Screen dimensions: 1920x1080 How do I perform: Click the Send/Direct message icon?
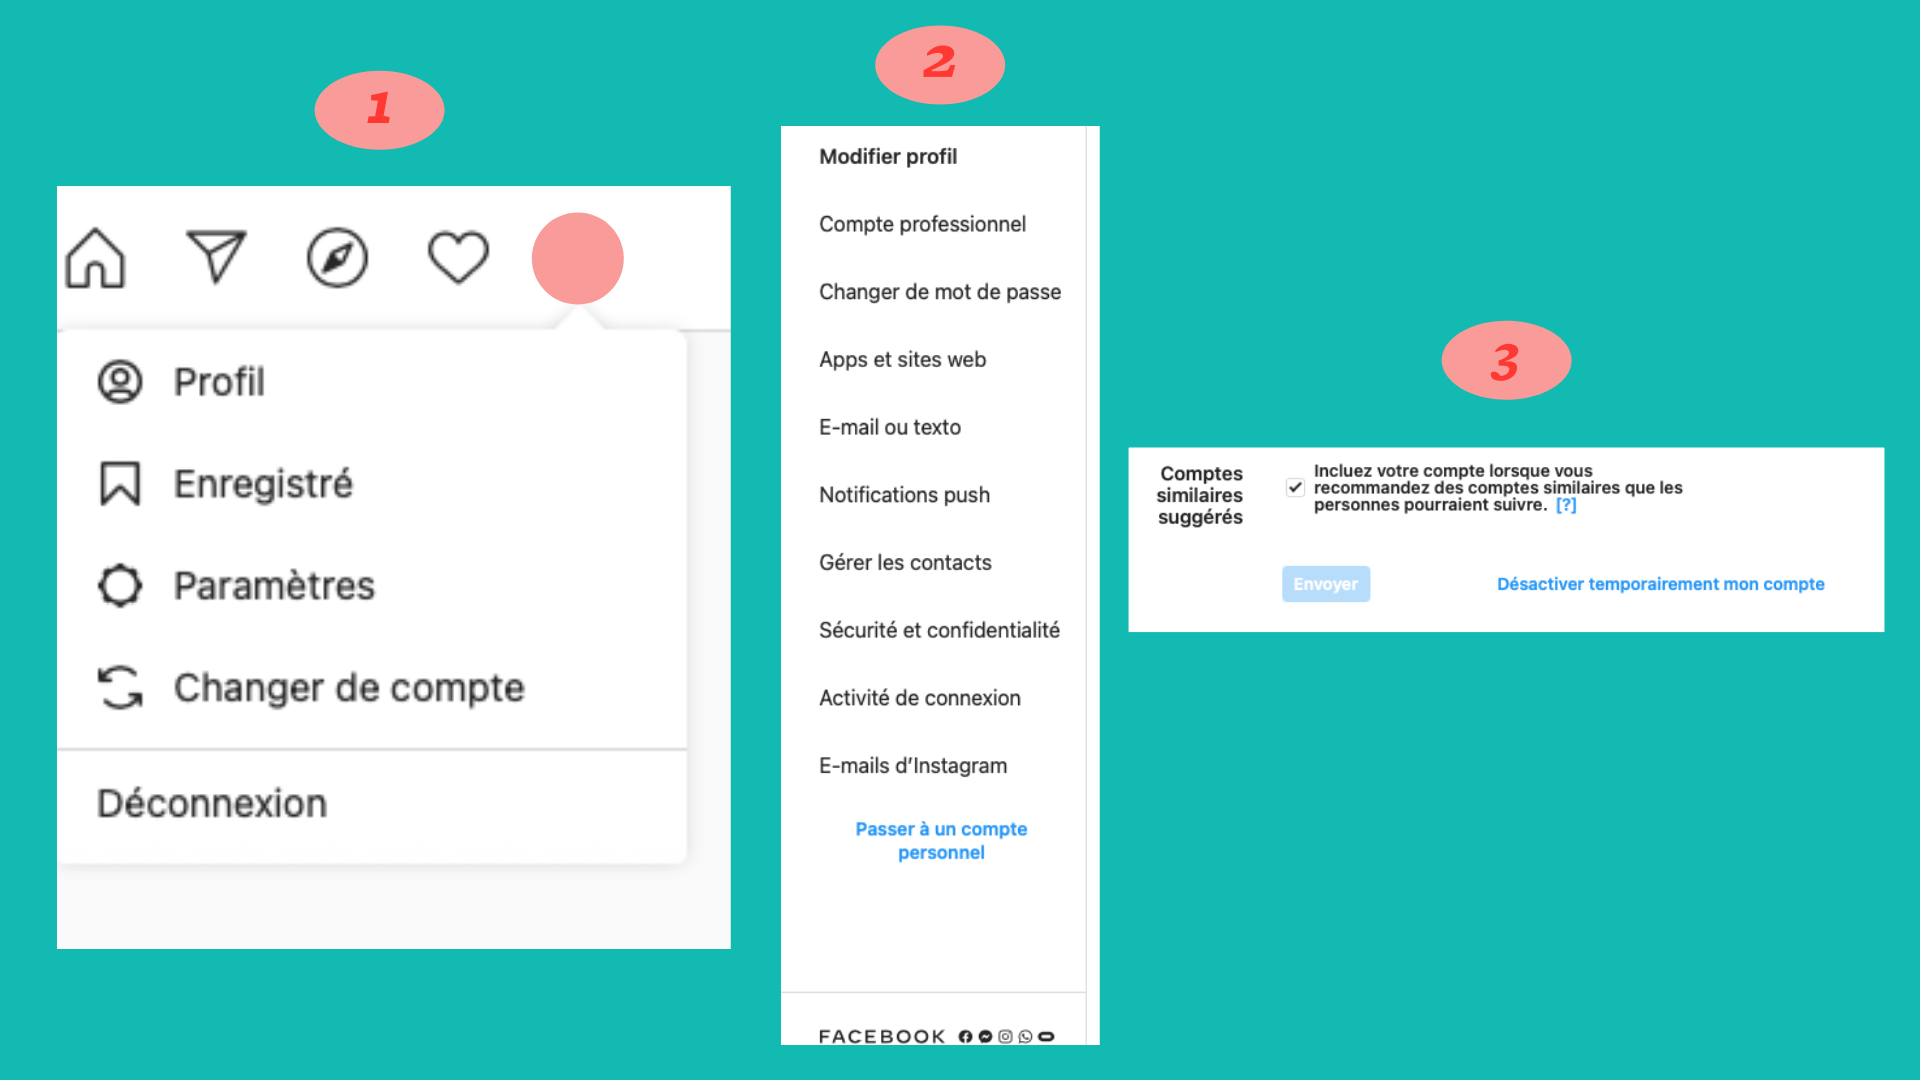click(x=218, y=257)
